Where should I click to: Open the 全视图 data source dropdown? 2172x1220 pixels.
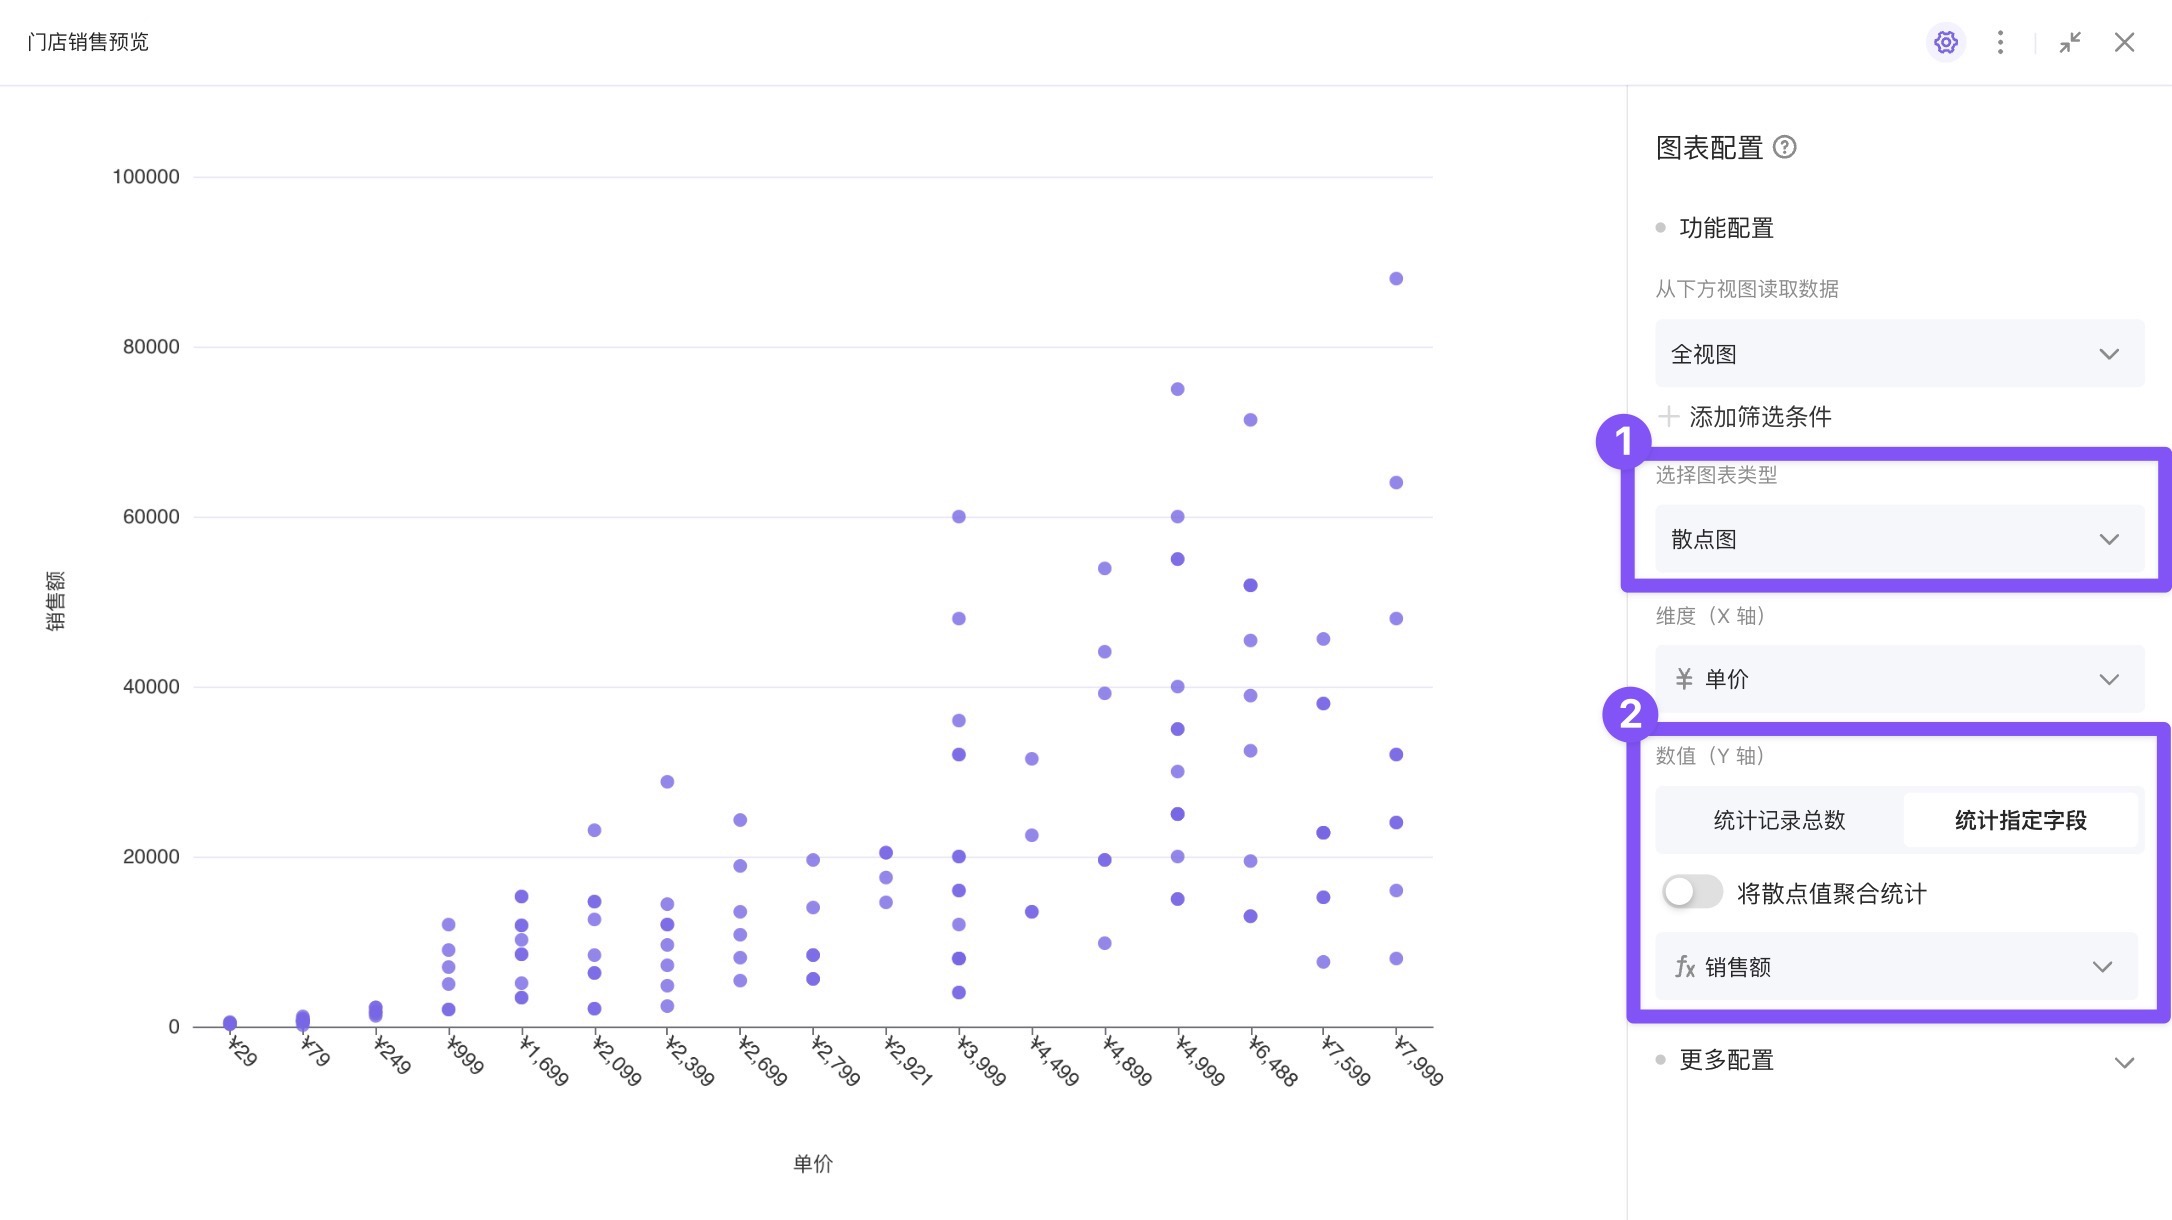click(x=1899, y=354)
